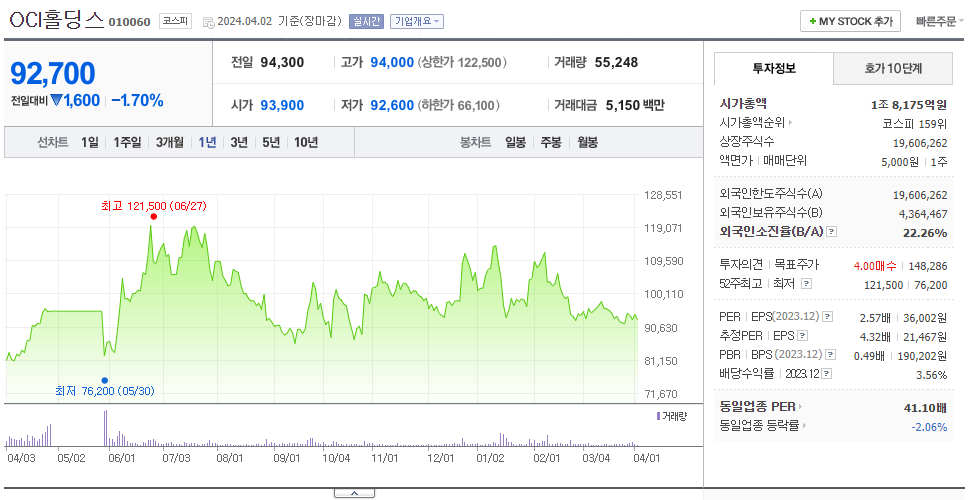Click the 상한가 122,500 text
Image resolution: width=968 pixels, height=500 pixels.
(462, 62)
